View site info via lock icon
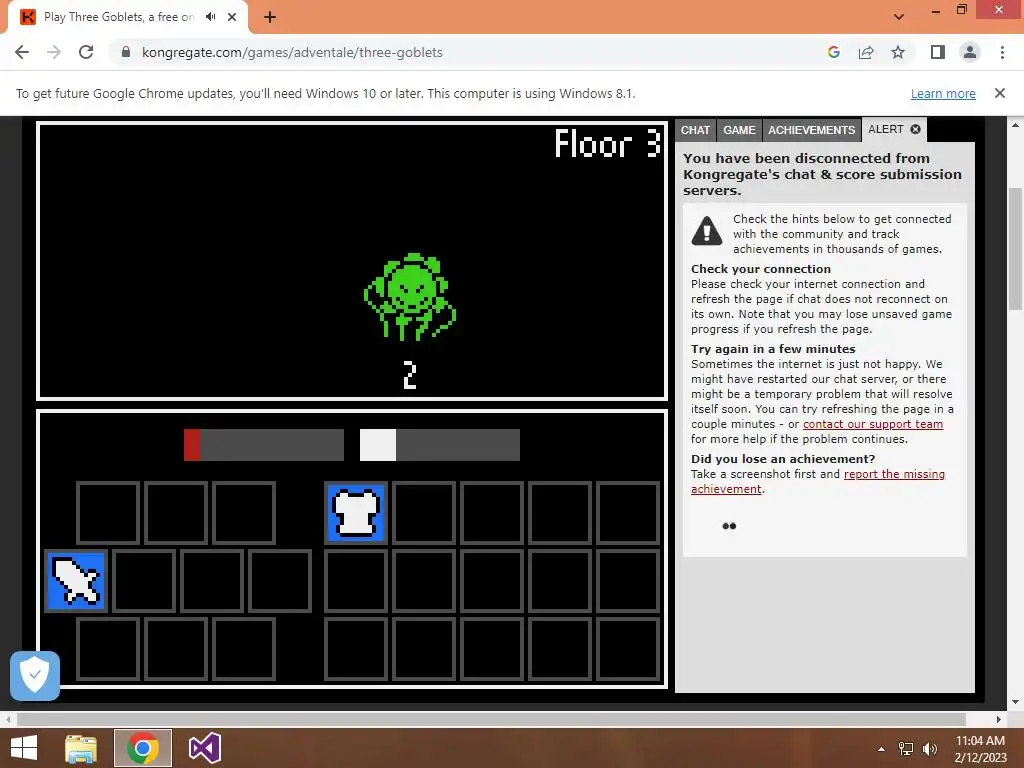This screenshot has width=1024, height=768. (x=126, y=52)
